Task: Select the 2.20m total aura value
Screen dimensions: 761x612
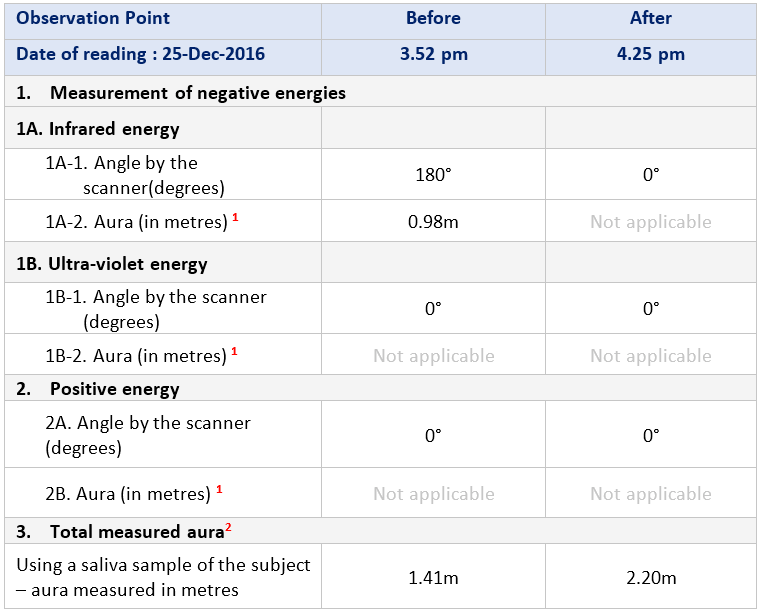Action: click(x=650, y=577)
